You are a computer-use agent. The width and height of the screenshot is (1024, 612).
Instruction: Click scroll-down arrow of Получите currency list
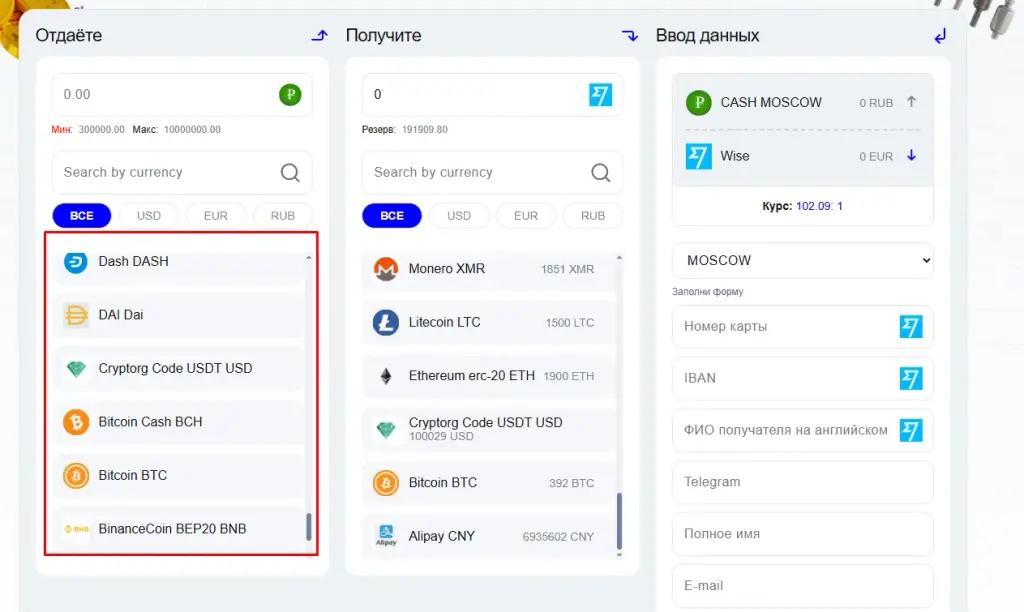pos(619,555)
